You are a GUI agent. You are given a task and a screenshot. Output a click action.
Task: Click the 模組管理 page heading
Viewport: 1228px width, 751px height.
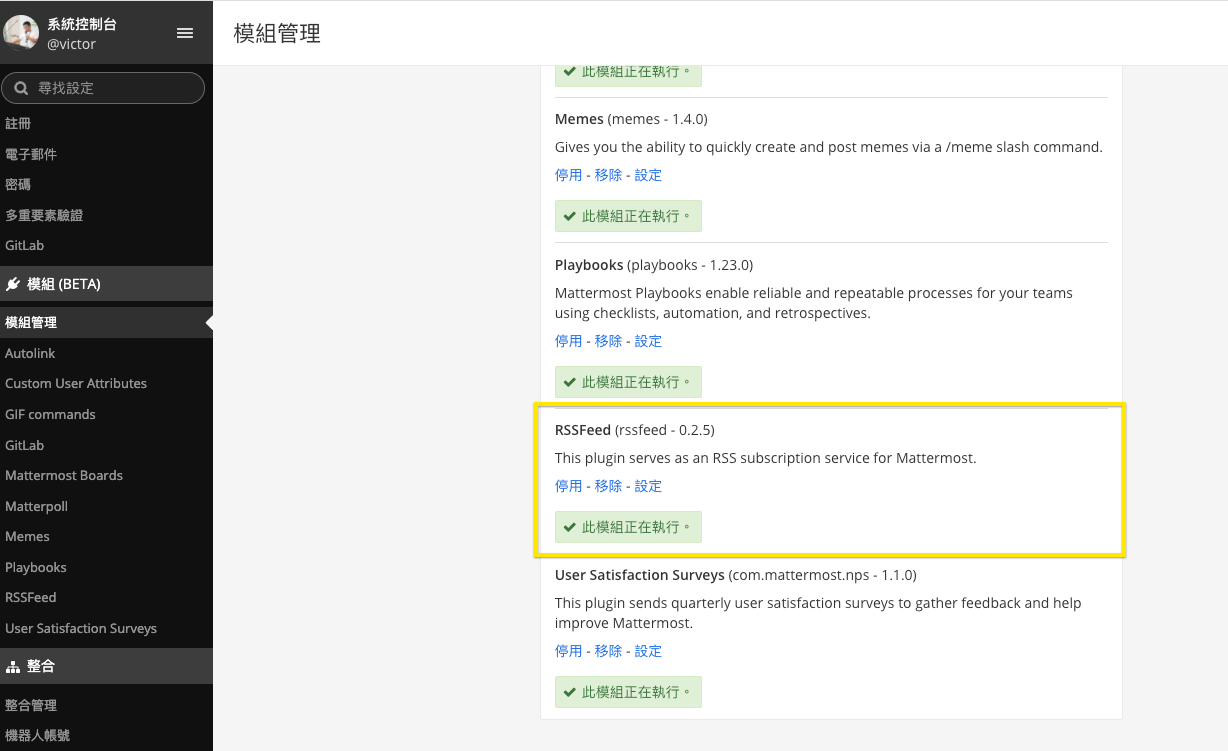tap(277, 33)
